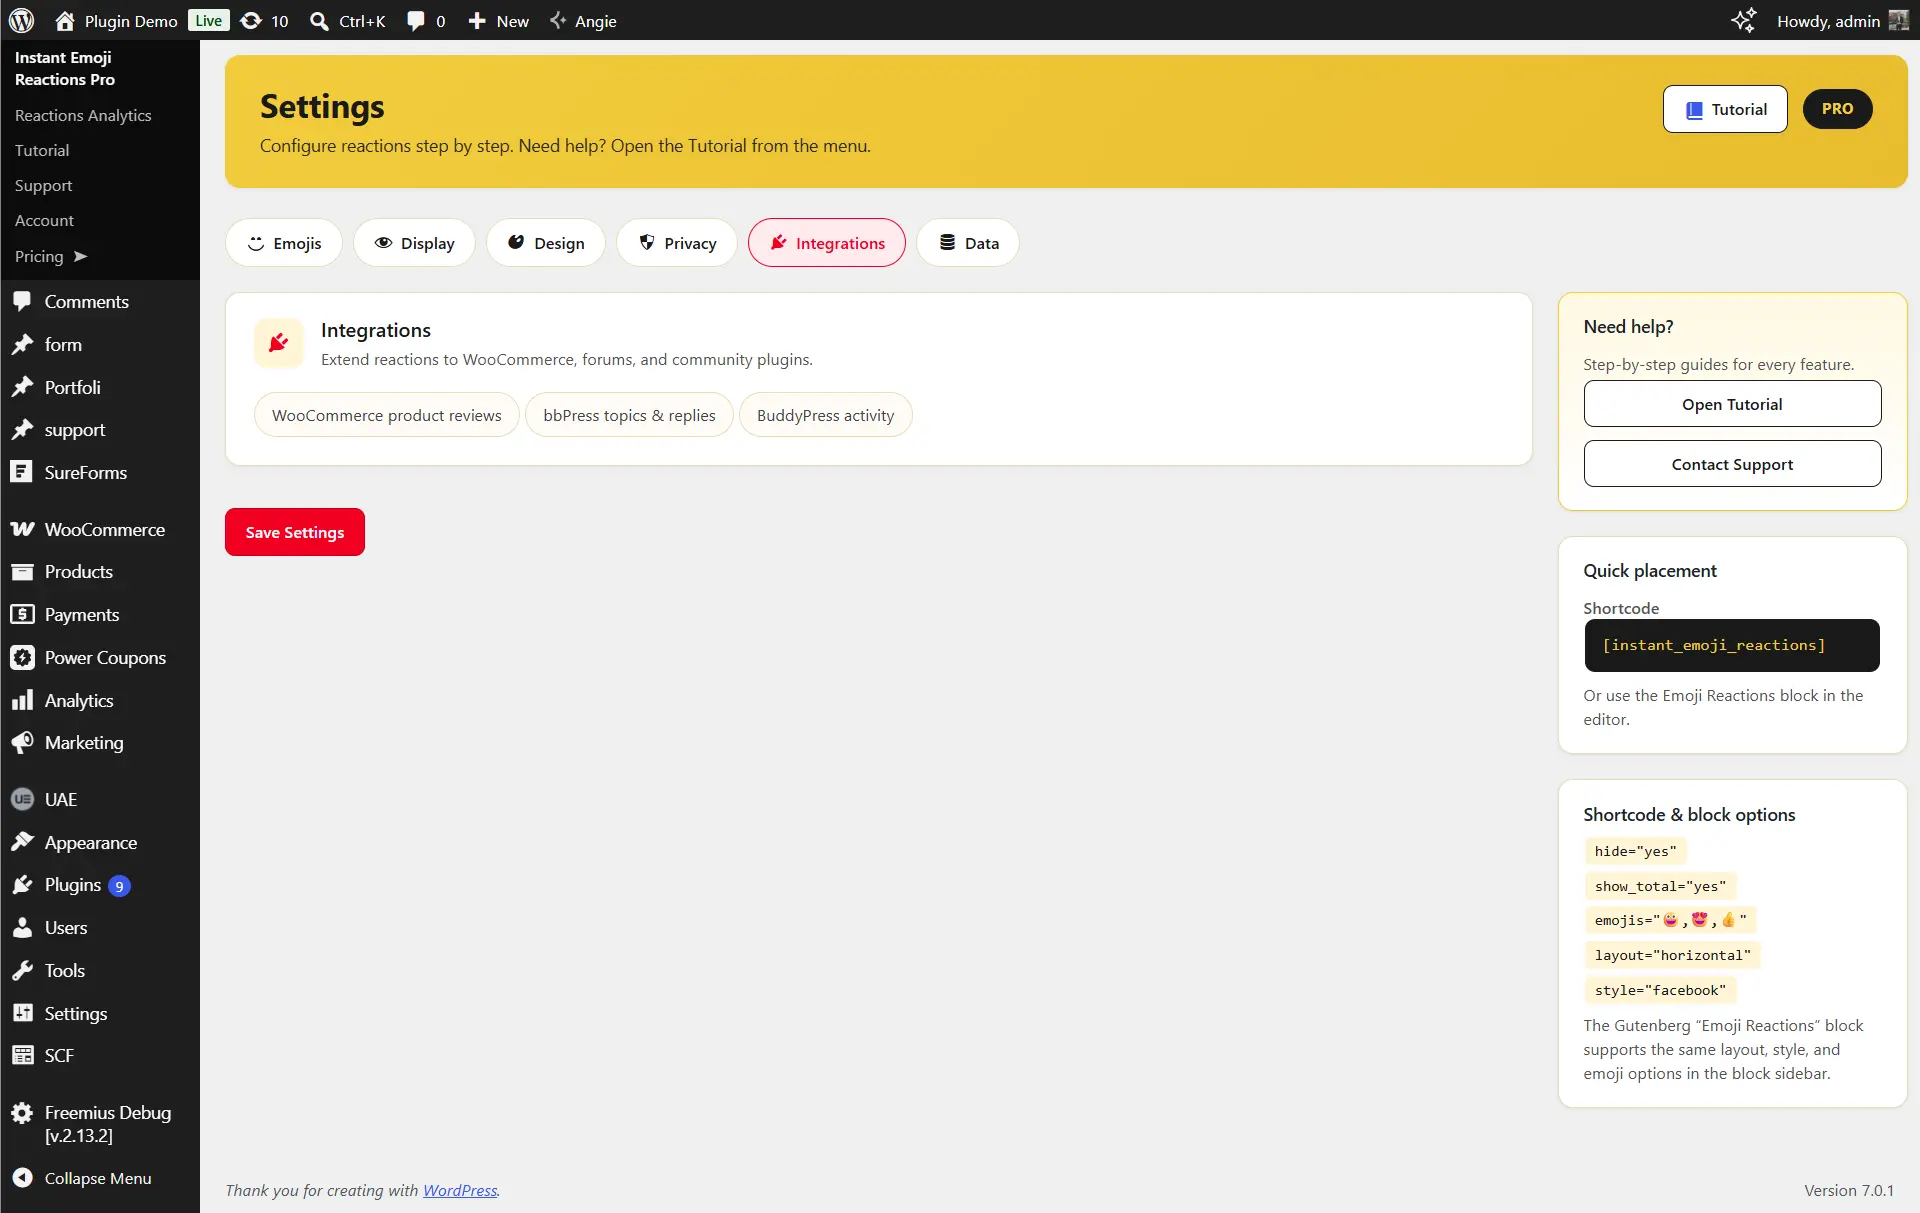Click the hide="yes" option code
Viewport: 1920px width, 1213px height.
(x=1636, y=851)
